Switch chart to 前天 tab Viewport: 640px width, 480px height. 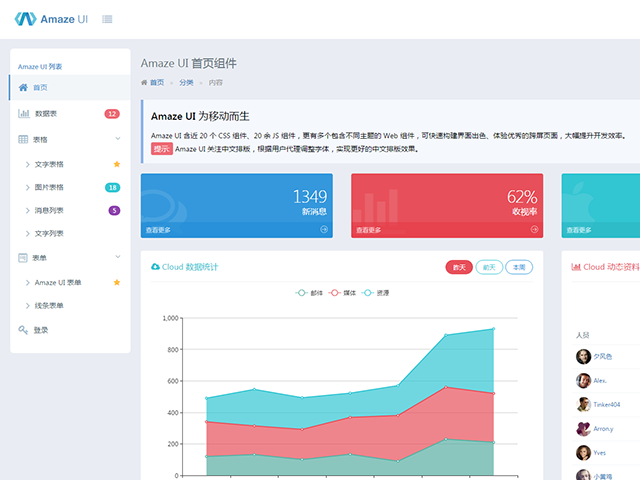(x=489, y=267)
